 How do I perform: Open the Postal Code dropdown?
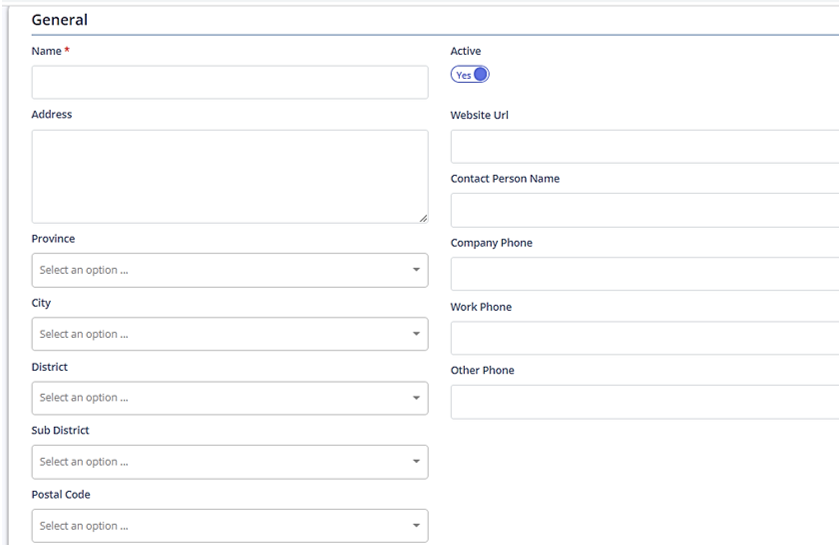click(230, 526)
